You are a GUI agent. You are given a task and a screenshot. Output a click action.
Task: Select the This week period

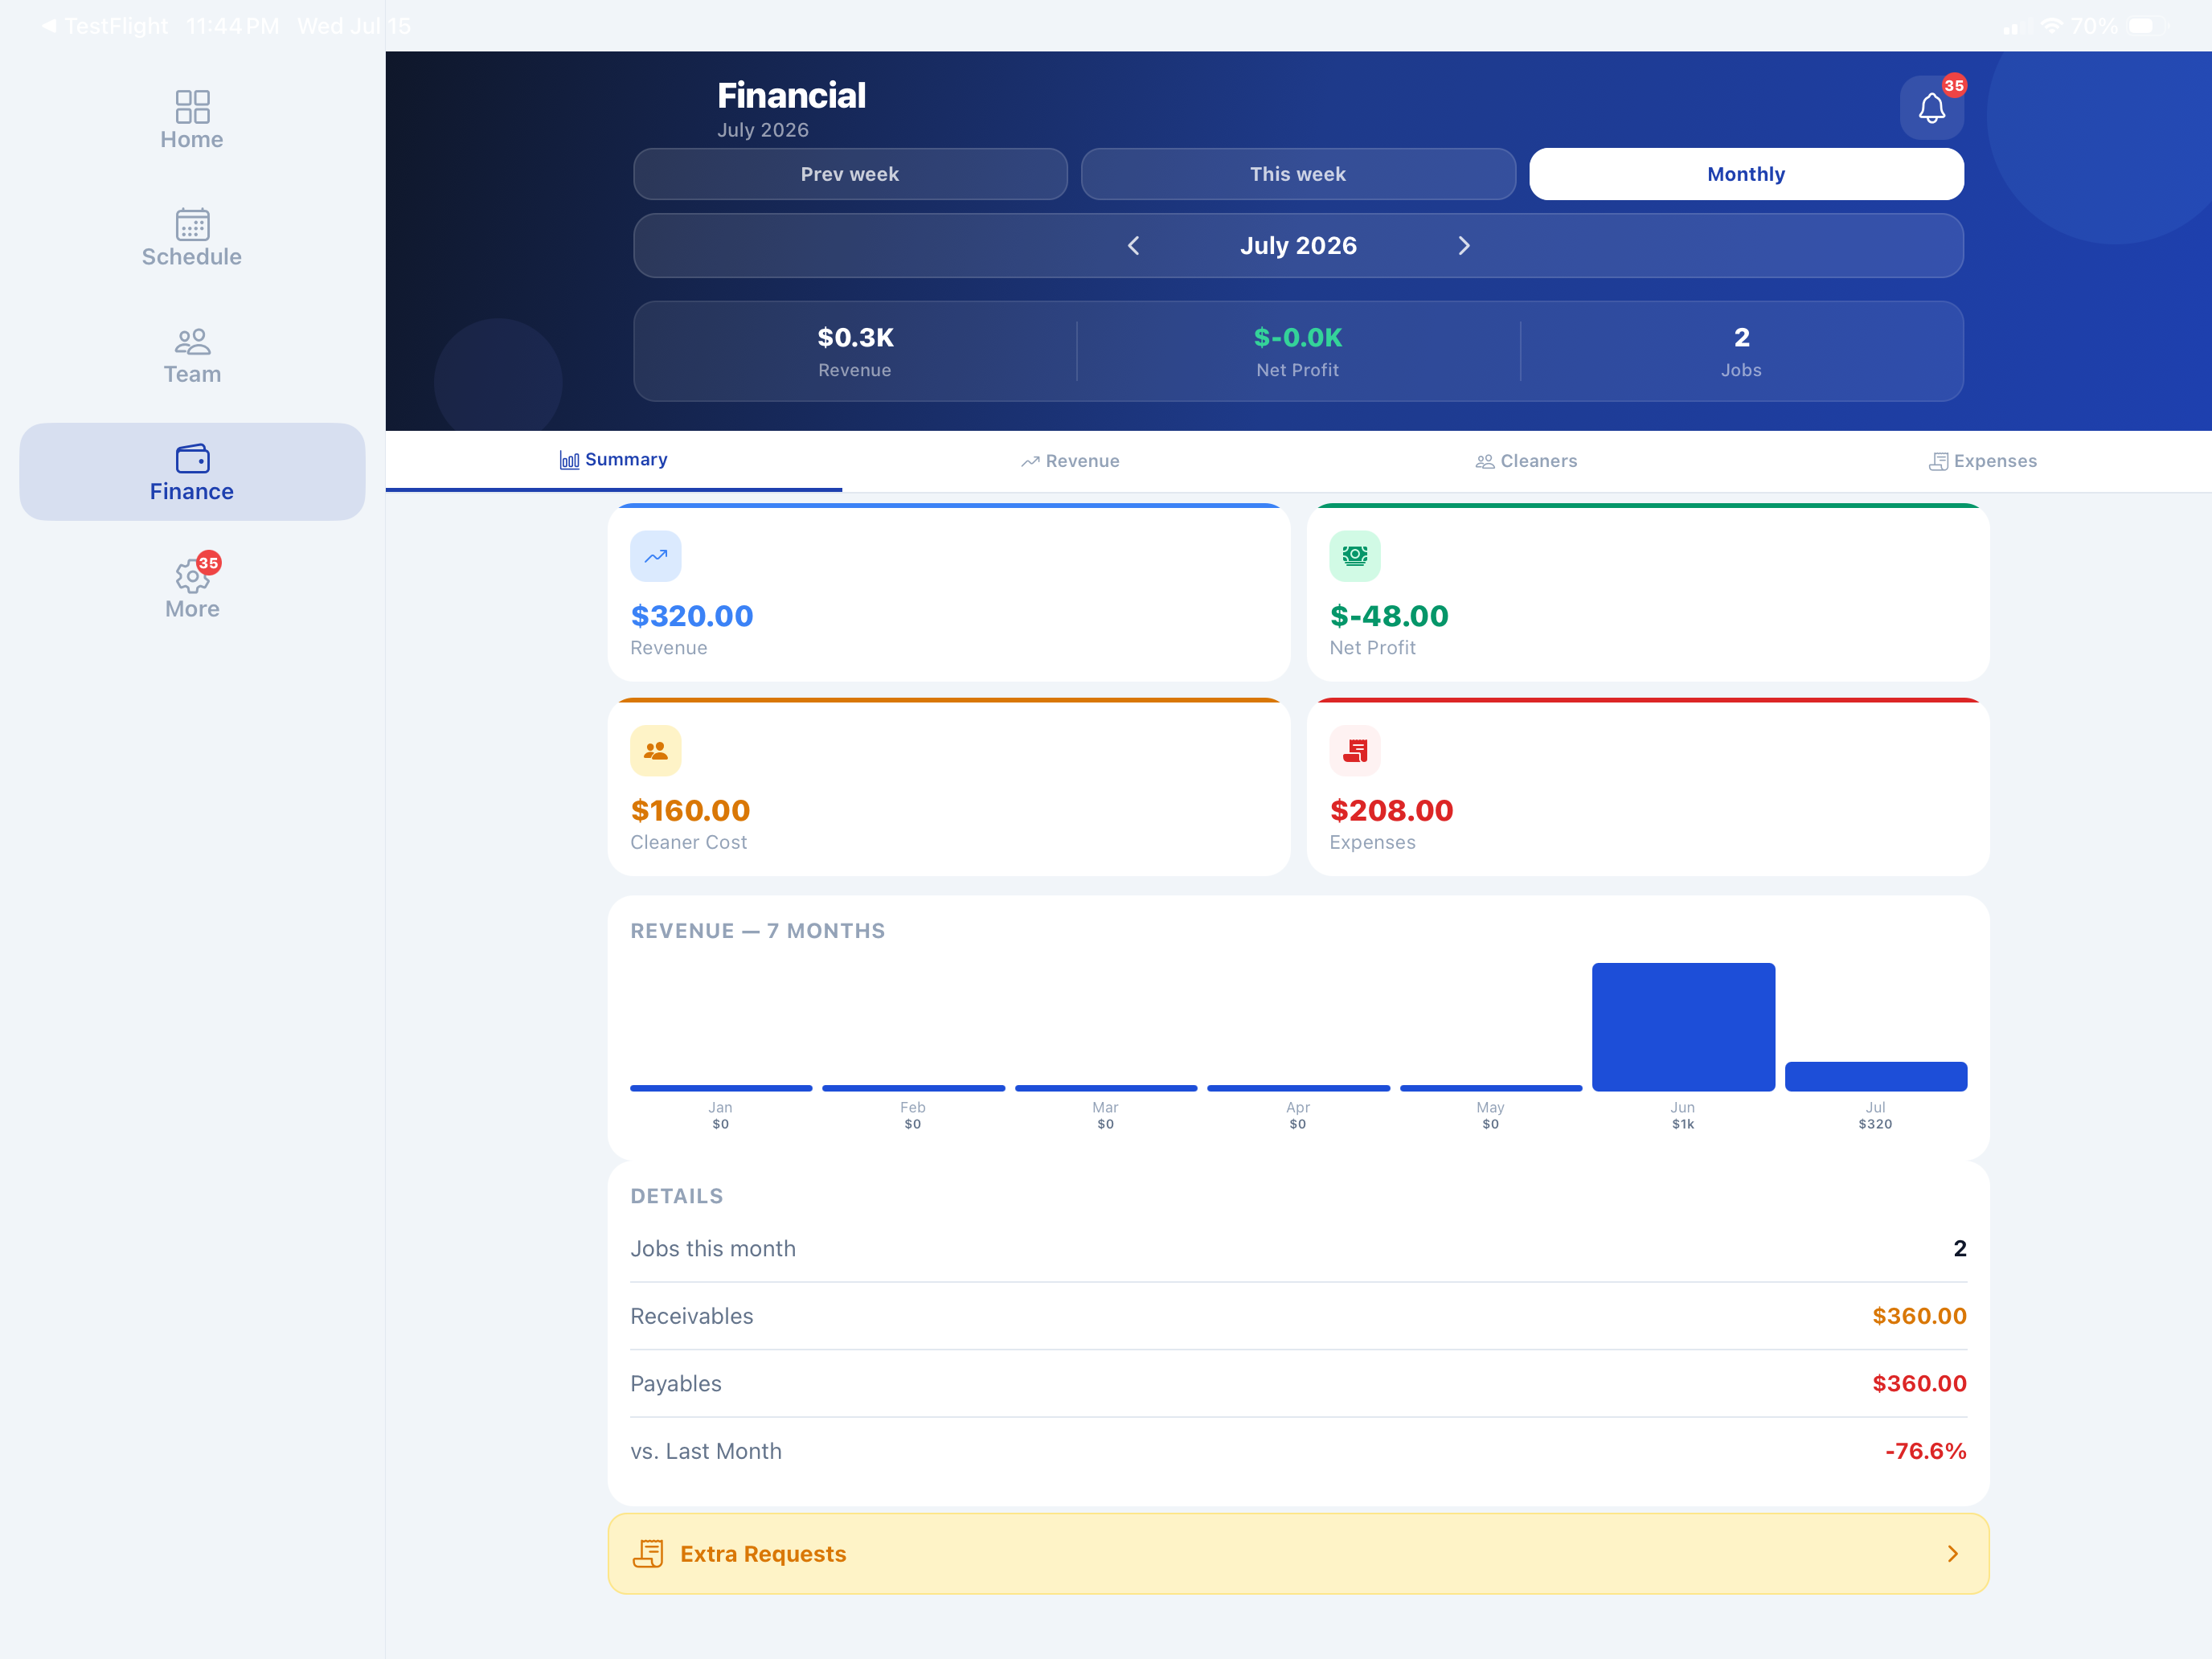pos(1298,174)
